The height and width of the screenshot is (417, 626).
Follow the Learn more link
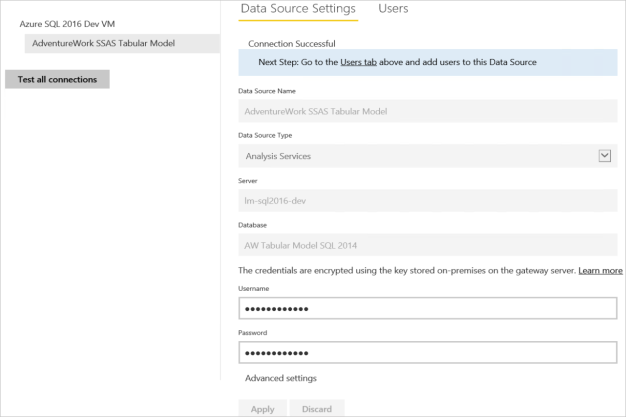click(x=600, y=271)
